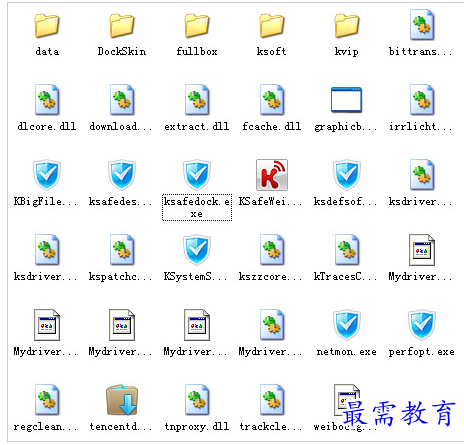Click the tnproxy.dll file icon

197,400
